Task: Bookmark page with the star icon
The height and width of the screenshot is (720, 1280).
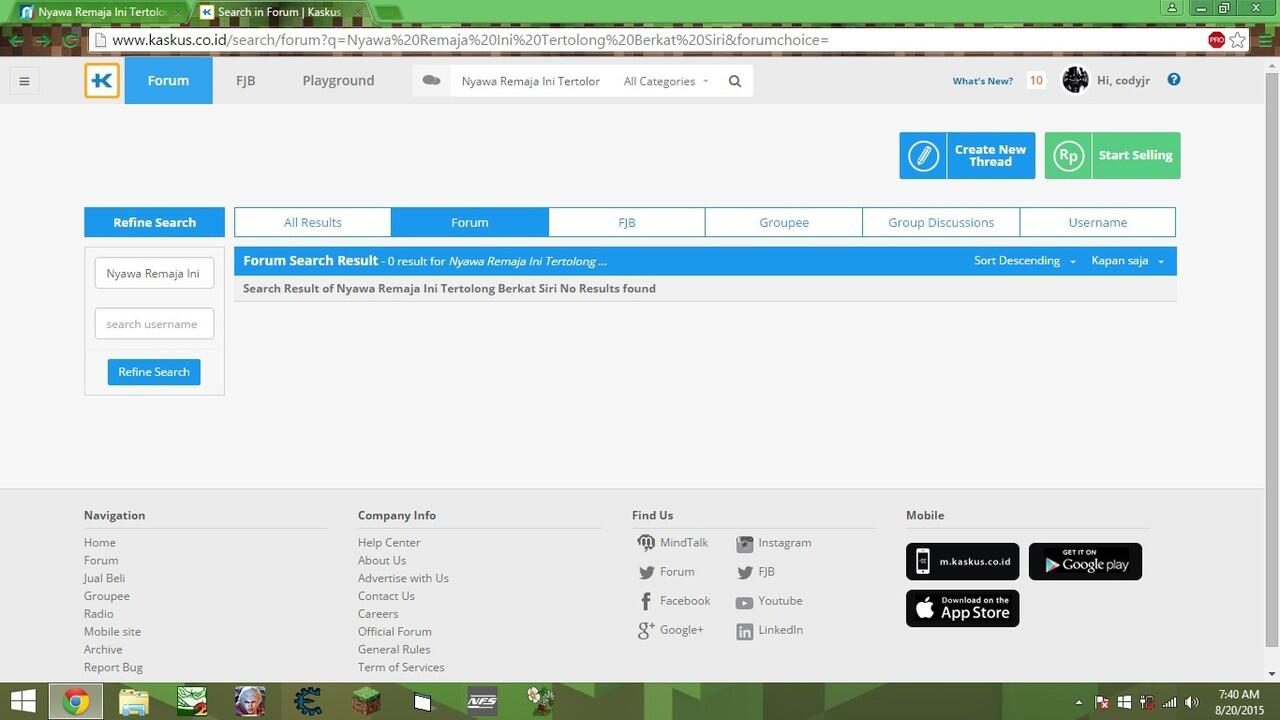Action: click(x=1238, y=40)
